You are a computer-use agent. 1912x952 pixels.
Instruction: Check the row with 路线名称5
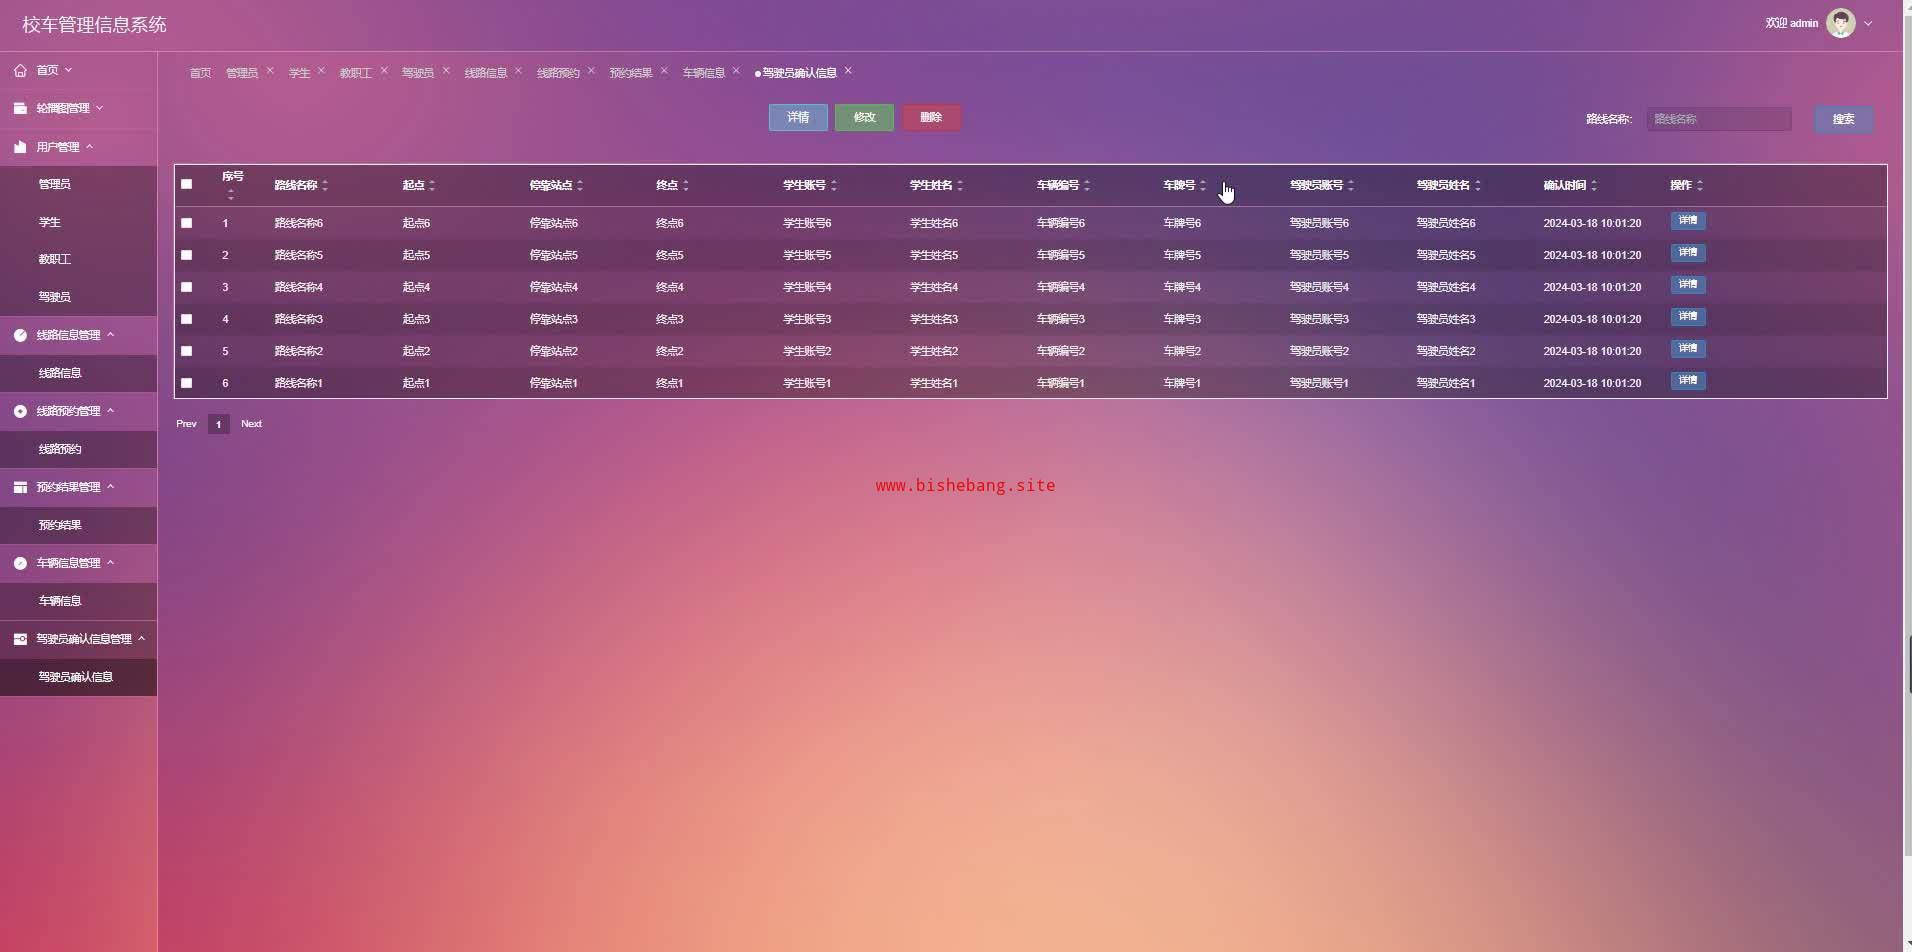(x=186, y=255)
